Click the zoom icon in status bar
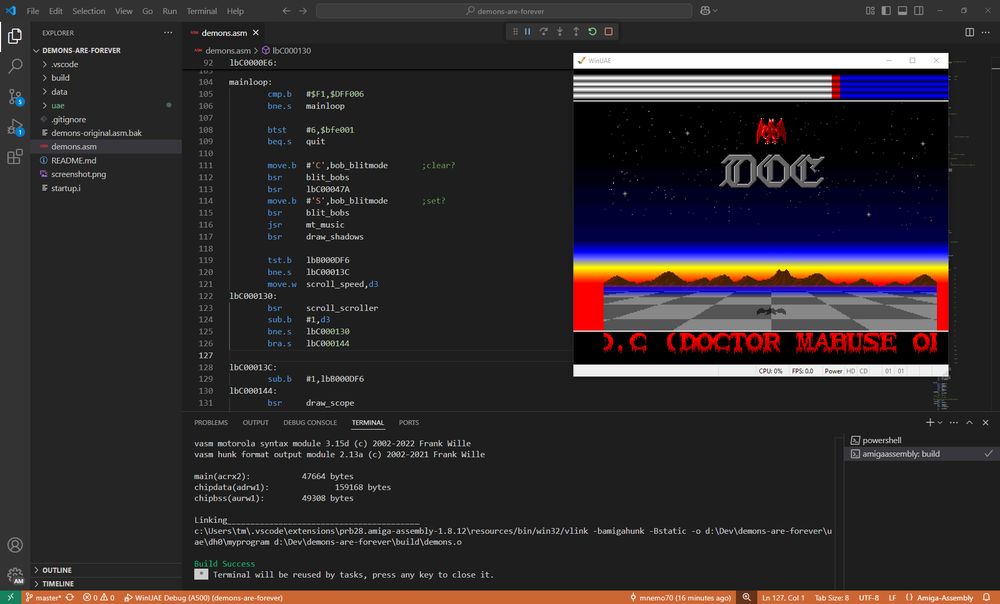The image size is (1000, 604). tap(746, 598)
